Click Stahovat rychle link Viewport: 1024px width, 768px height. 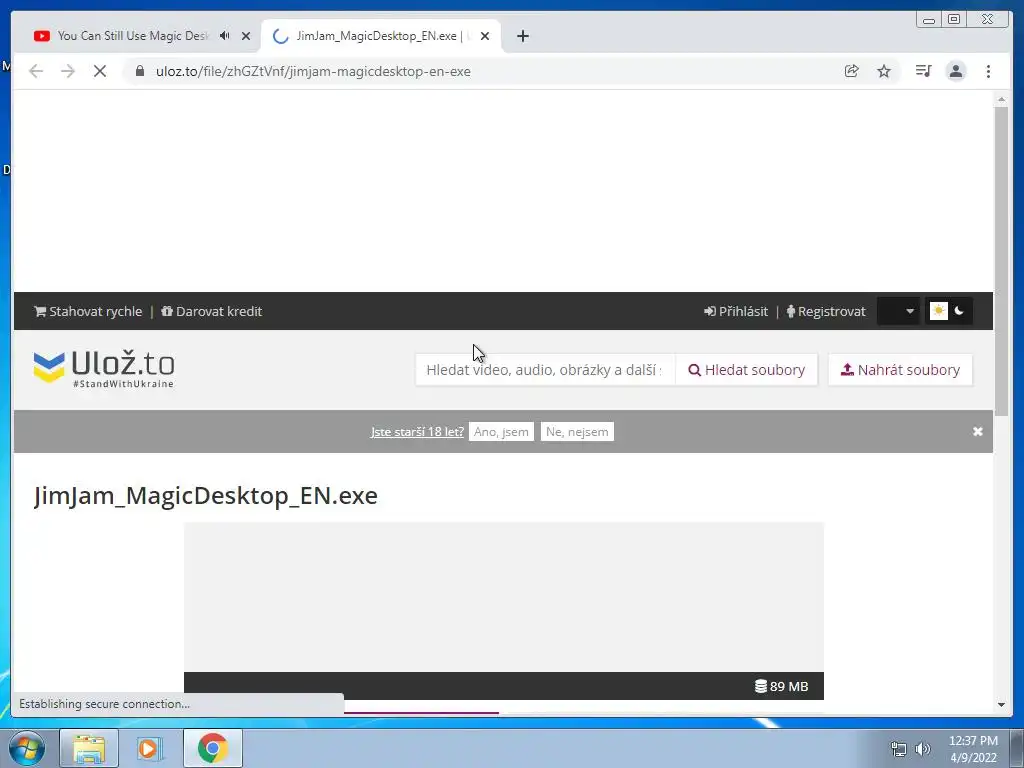(x=88, y=312)
